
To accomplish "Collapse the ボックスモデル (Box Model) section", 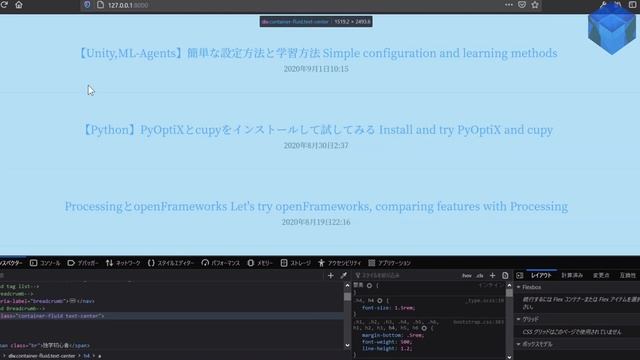I will (519, 344).
